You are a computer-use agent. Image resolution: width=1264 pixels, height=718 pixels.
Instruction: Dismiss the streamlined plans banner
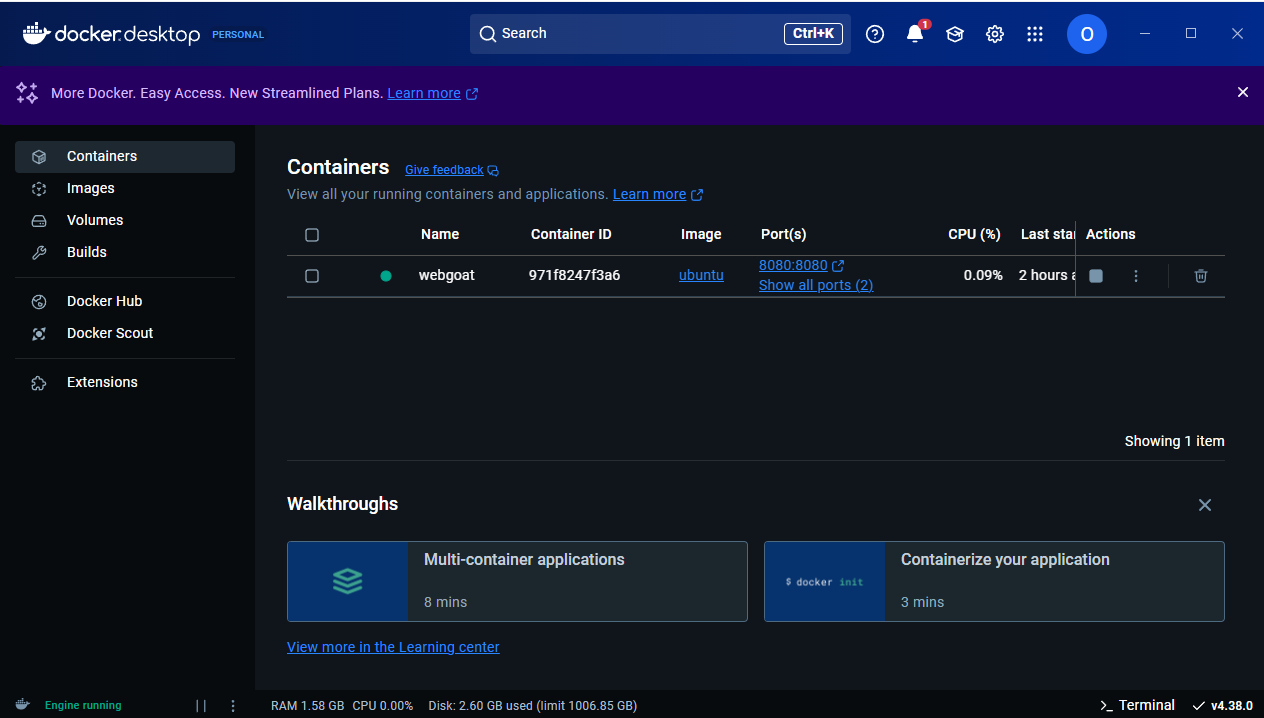click(1243, 92)
